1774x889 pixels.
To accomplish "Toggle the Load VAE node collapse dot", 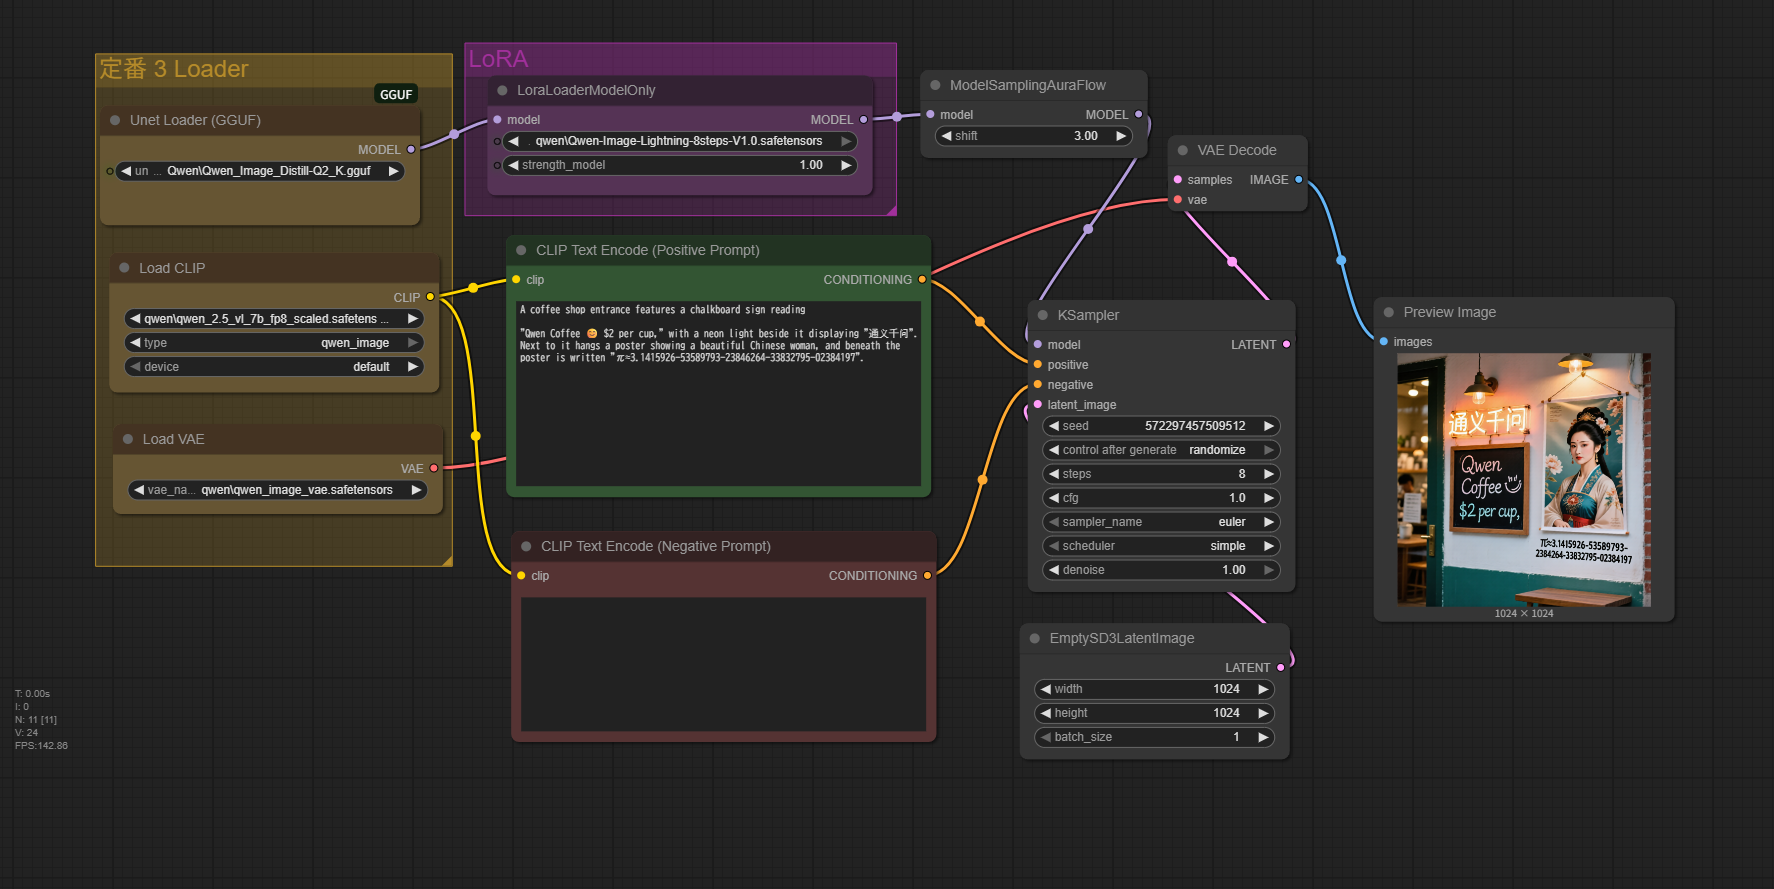I will click(128, 439).
